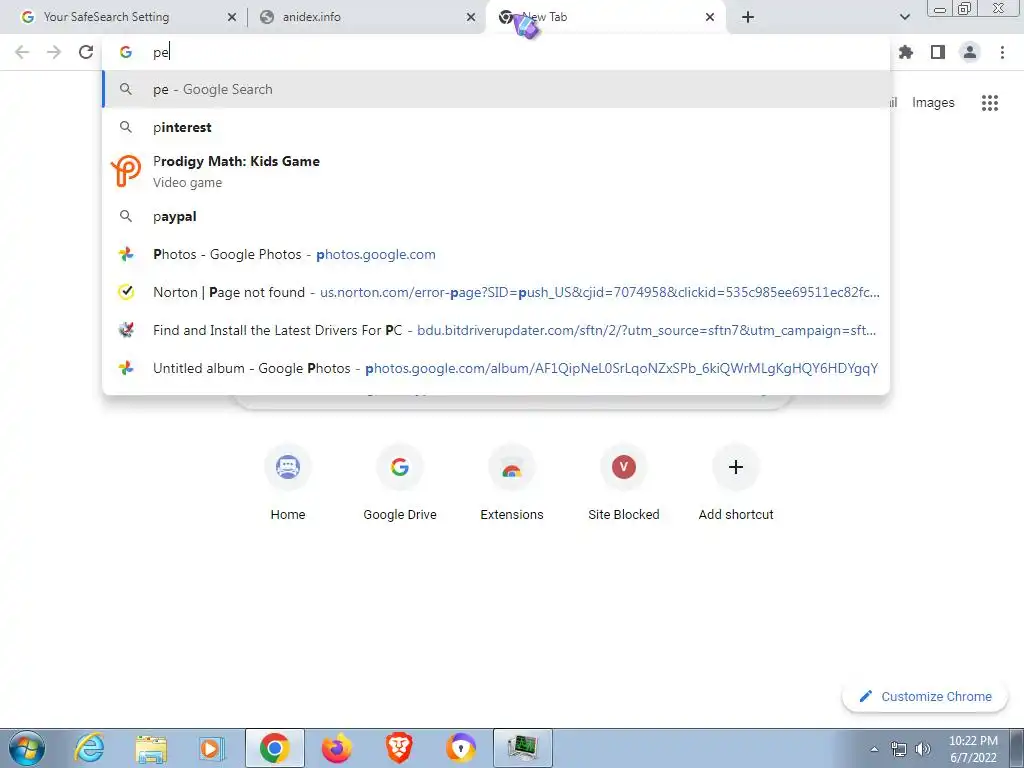The image size is (1024, 768).
Task: Open Photos - Google Photos suggestion
Action: [x=496, y=254]
